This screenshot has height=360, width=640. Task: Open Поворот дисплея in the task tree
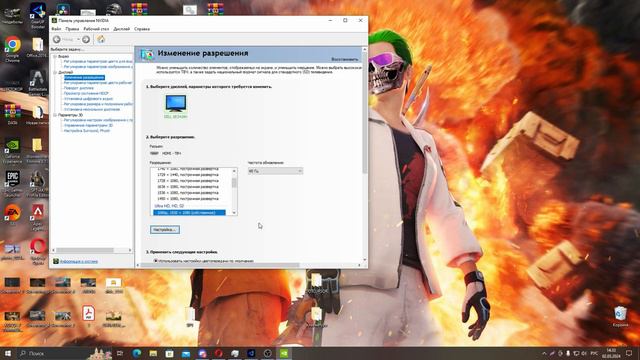point(79,88)
